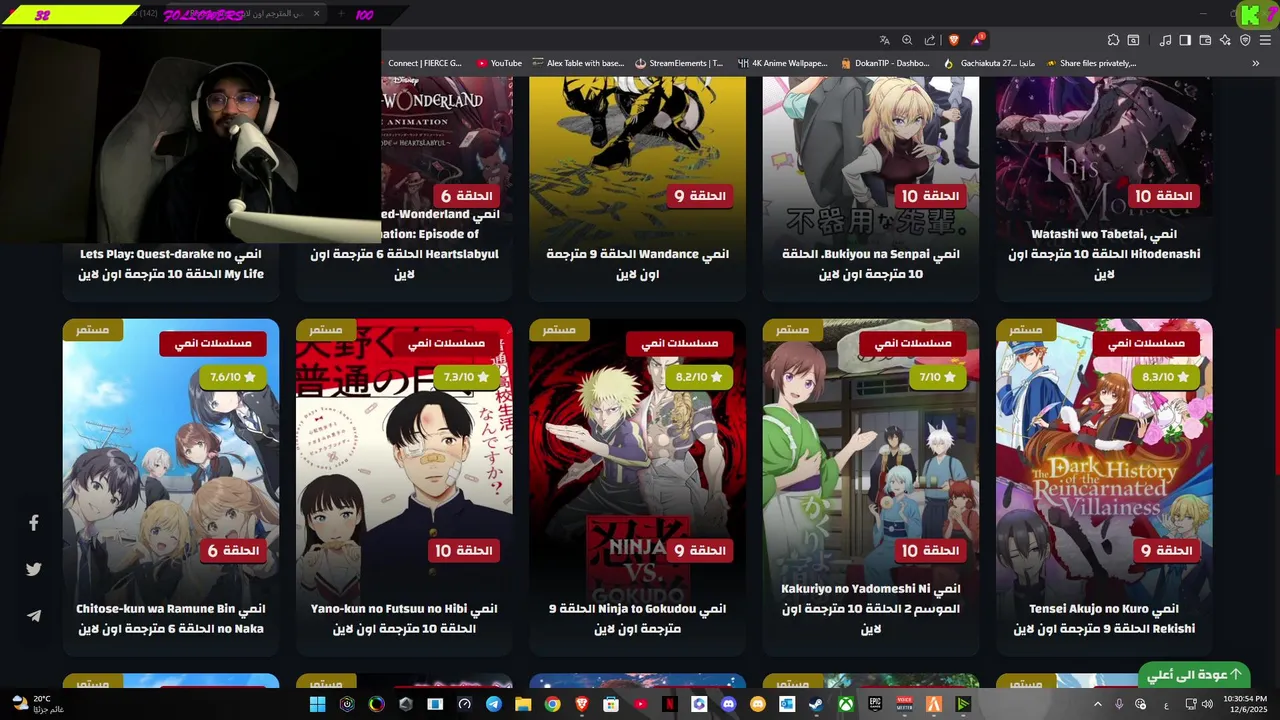Click the green back-to-top button
The height and width of the screenshot is (720, 1280).
(1195, 674)
